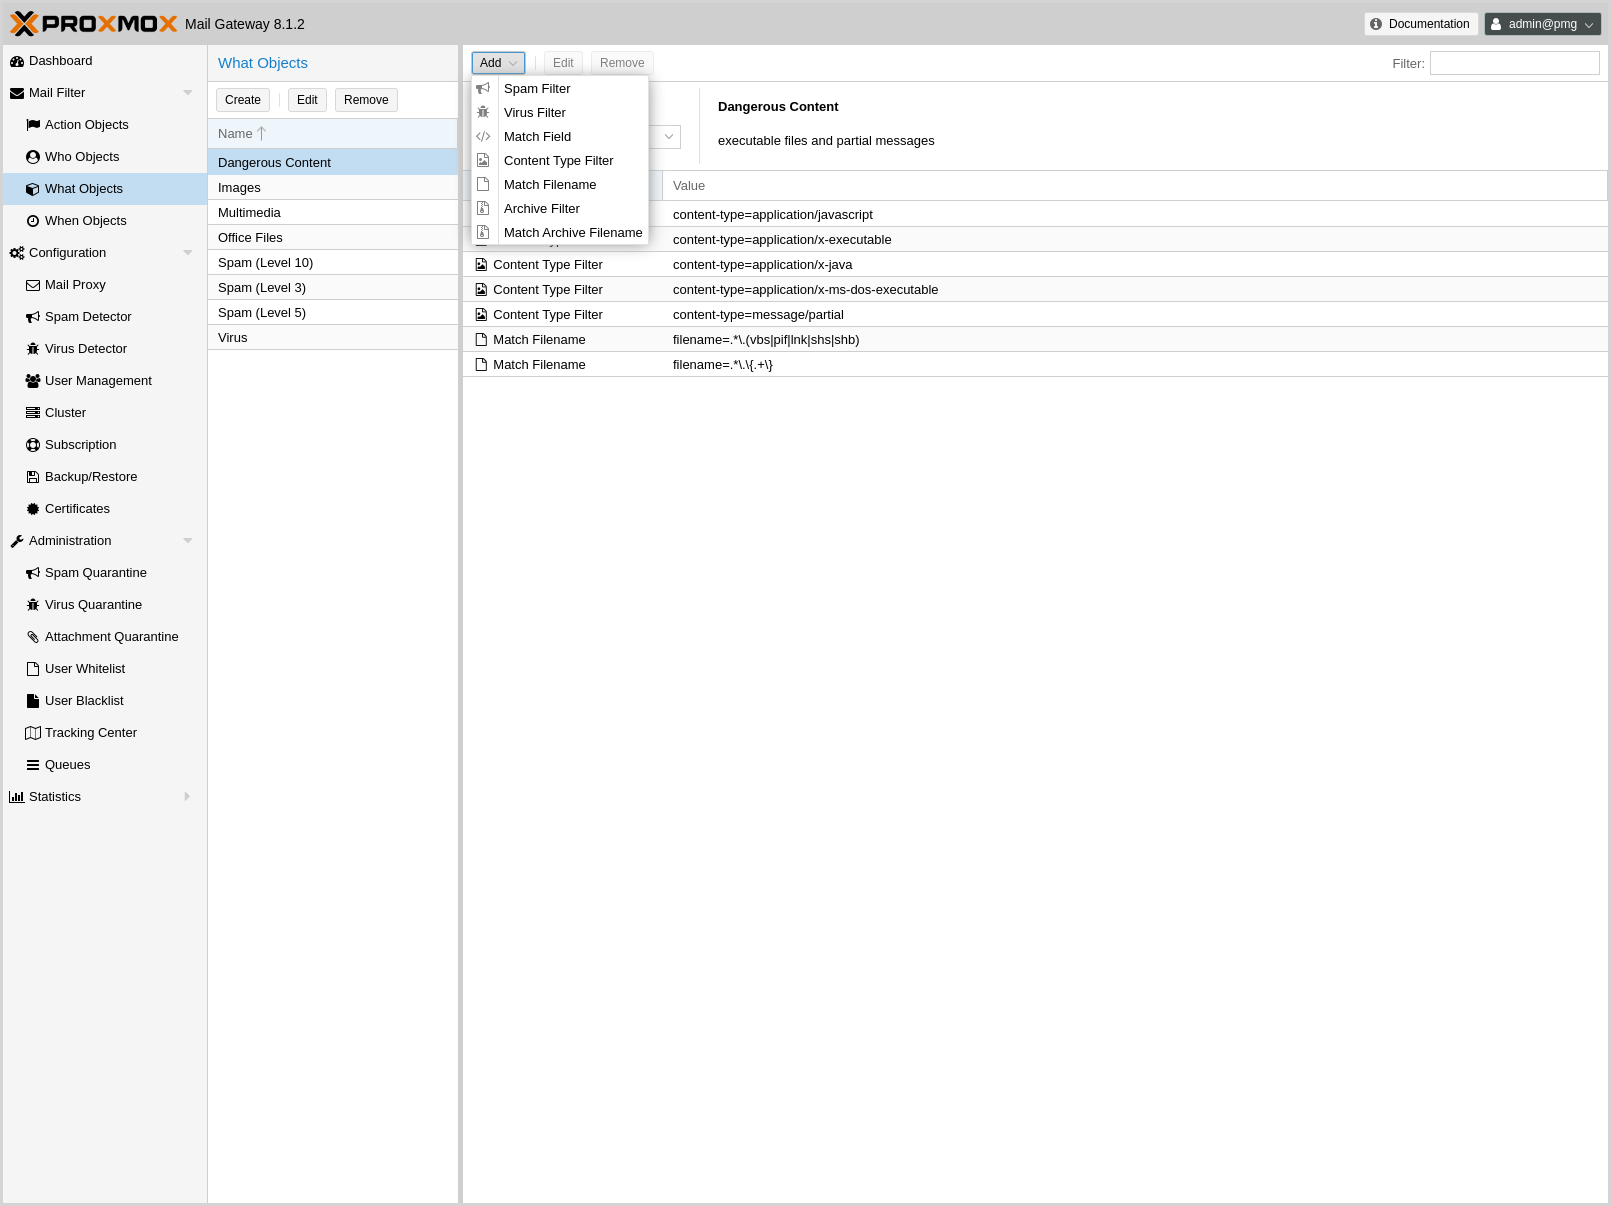1611x1206 pixels.
Task: Collapse the Mail Filter section arrow
Action: (187, 93)
